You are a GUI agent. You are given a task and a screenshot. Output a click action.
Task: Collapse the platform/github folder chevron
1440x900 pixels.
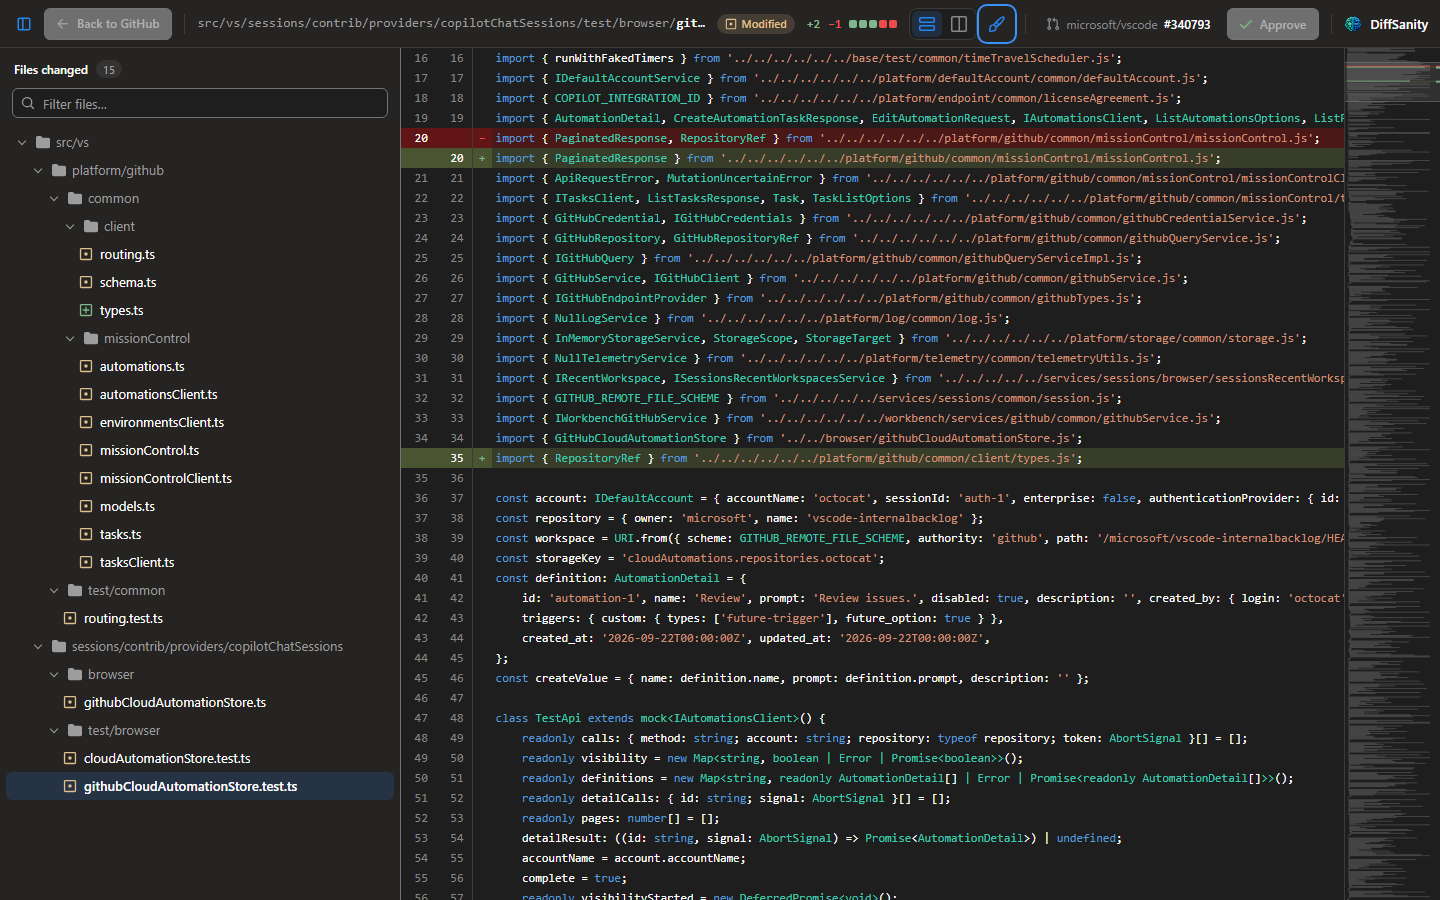(38, 170)
